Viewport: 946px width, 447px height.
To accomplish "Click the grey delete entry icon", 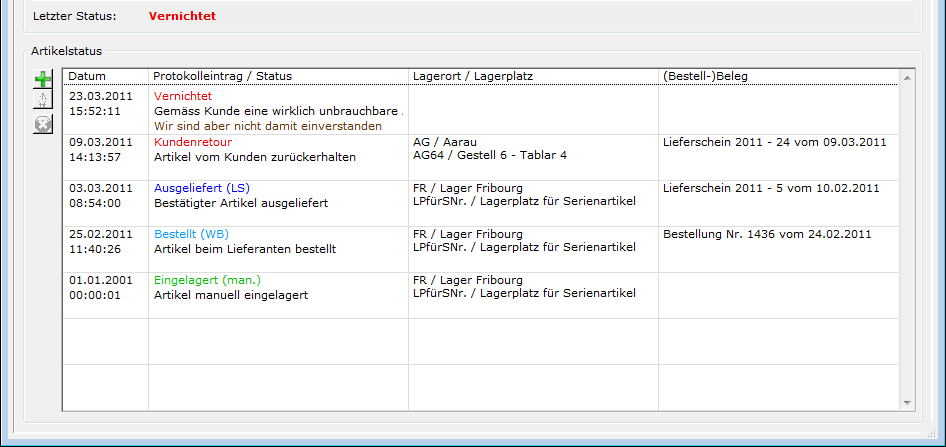I will pos(43,124).
